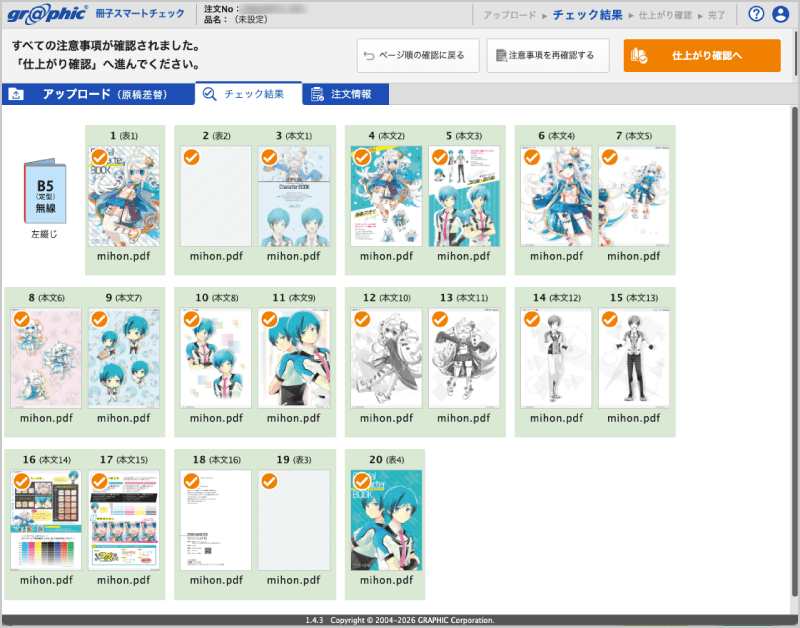This screenshot has width=800, height=628.
Task: Click the 品名 (未設定) text in header
Action: point(236,19)
